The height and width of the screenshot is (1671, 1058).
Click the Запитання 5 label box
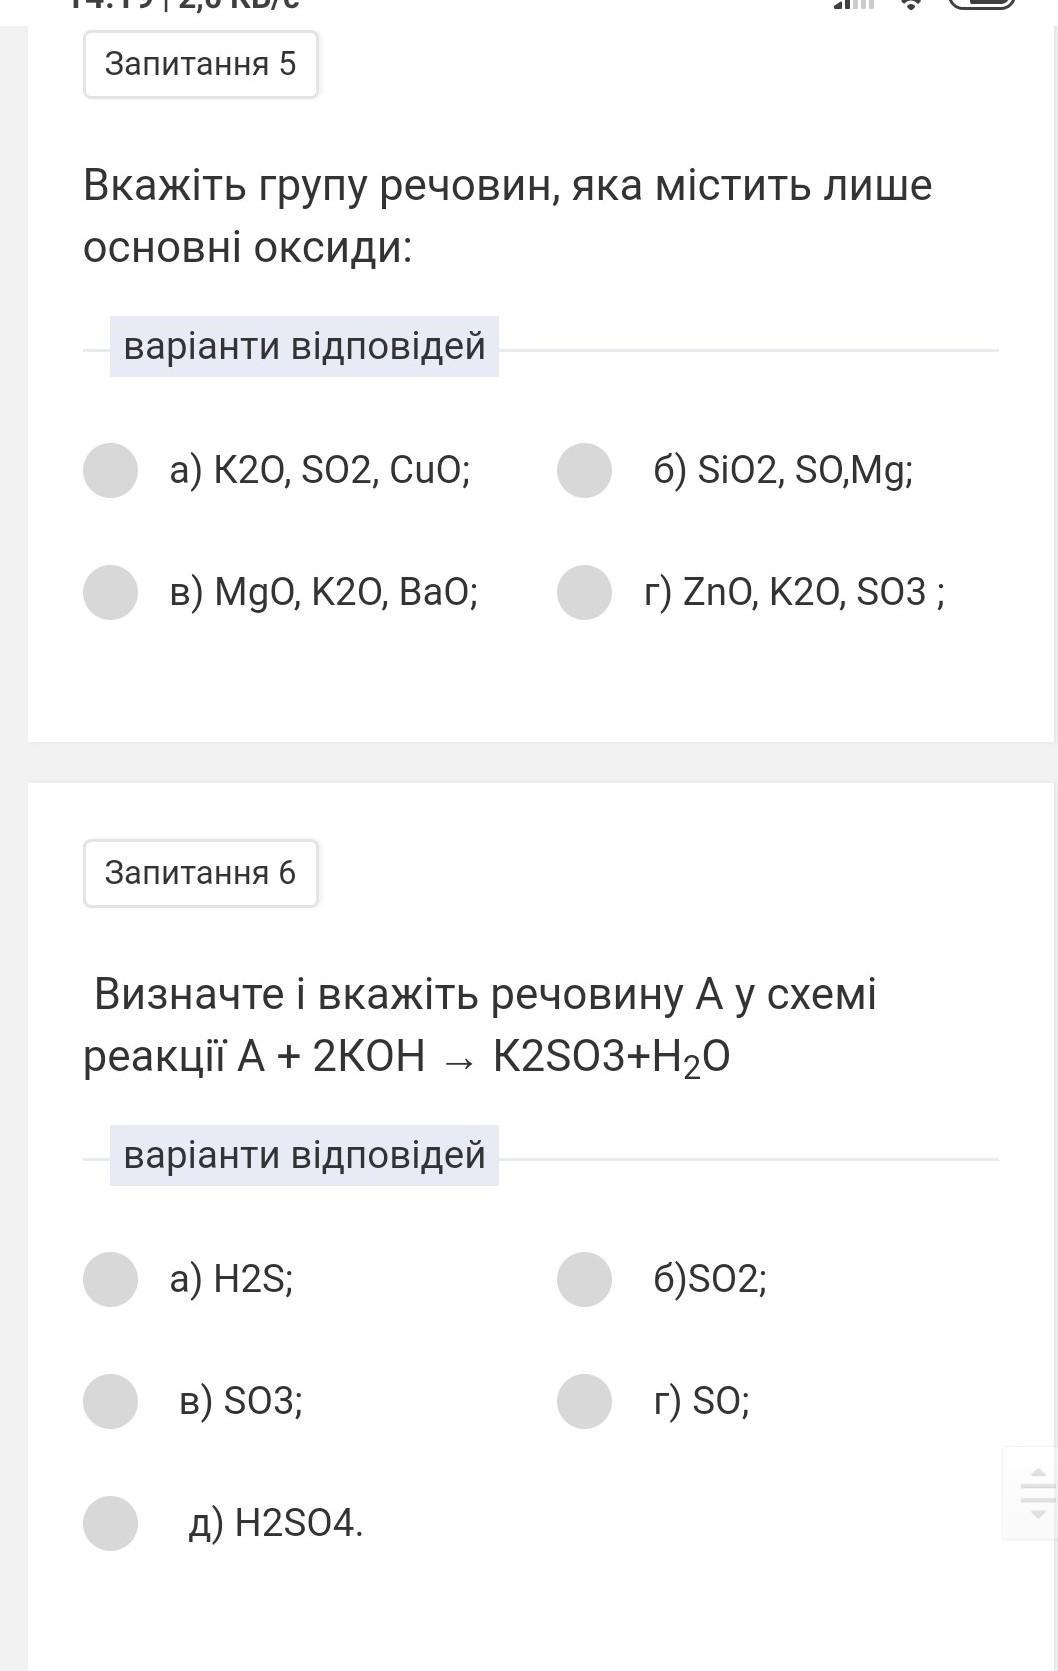pyautogui.click(x=200, y=64)
